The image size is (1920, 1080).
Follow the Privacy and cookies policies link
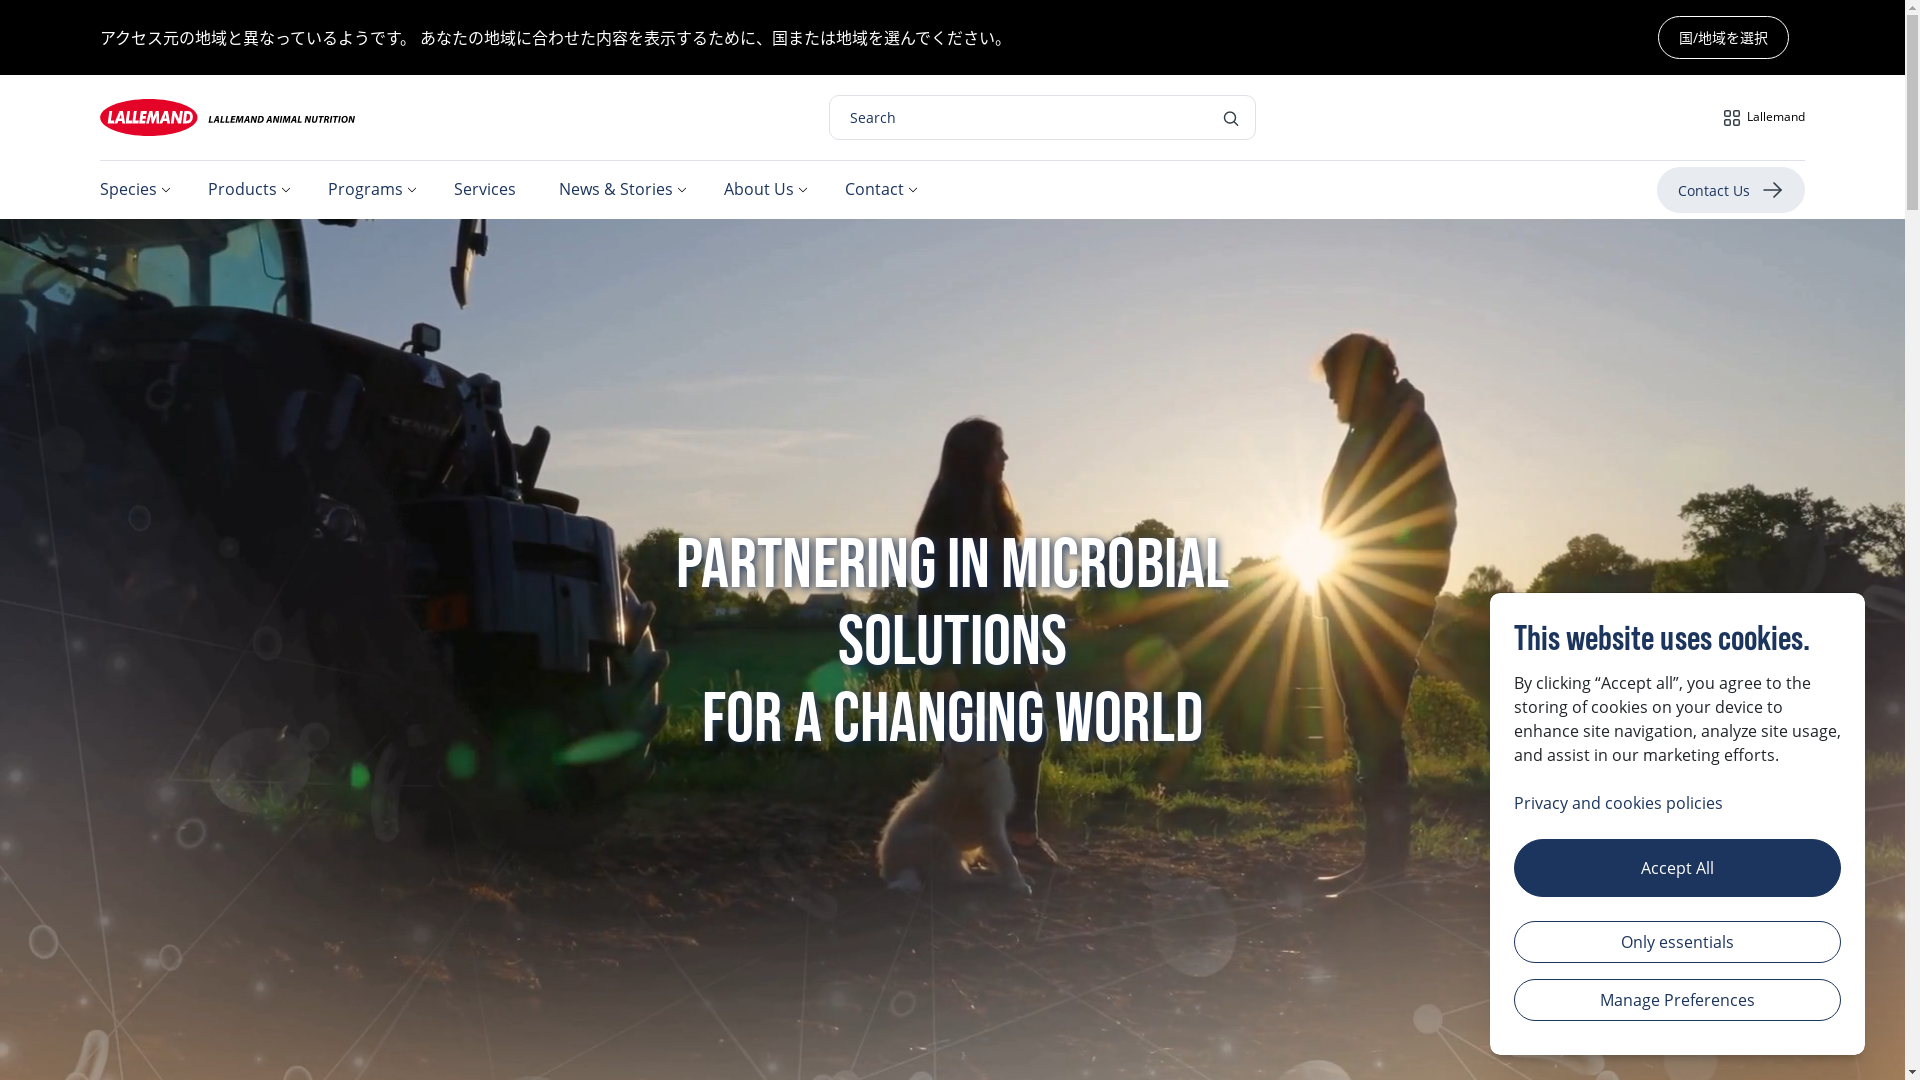pos(1617,803)
